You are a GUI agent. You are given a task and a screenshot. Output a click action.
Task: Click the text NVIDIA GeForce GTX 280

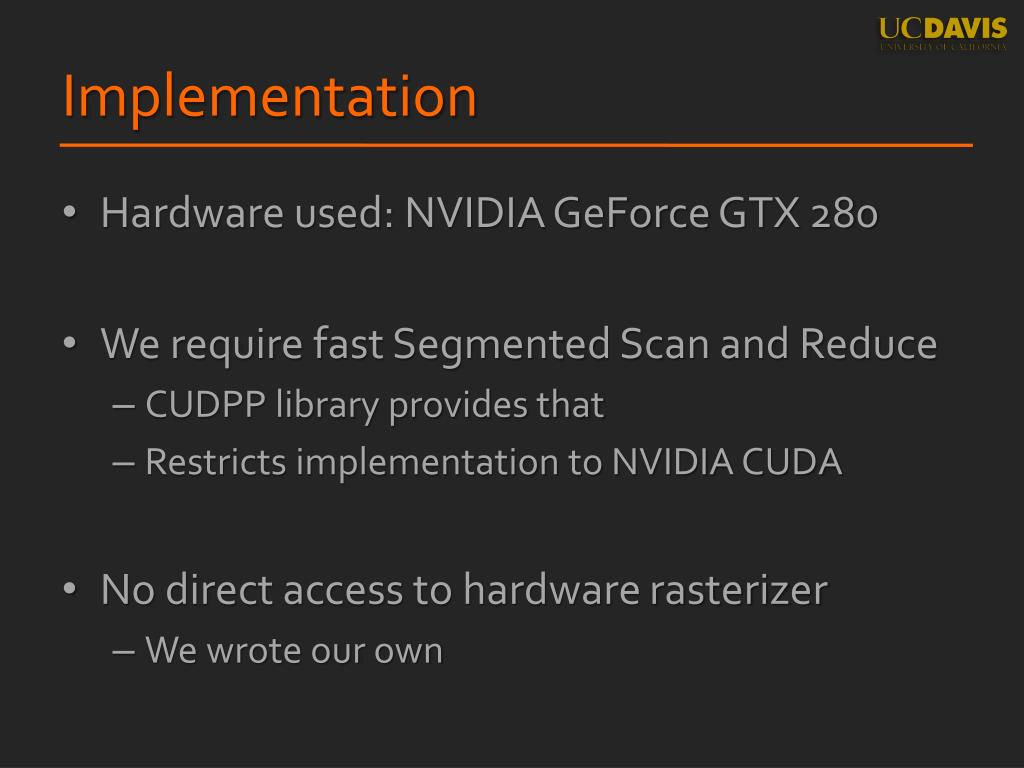point(641,212)
